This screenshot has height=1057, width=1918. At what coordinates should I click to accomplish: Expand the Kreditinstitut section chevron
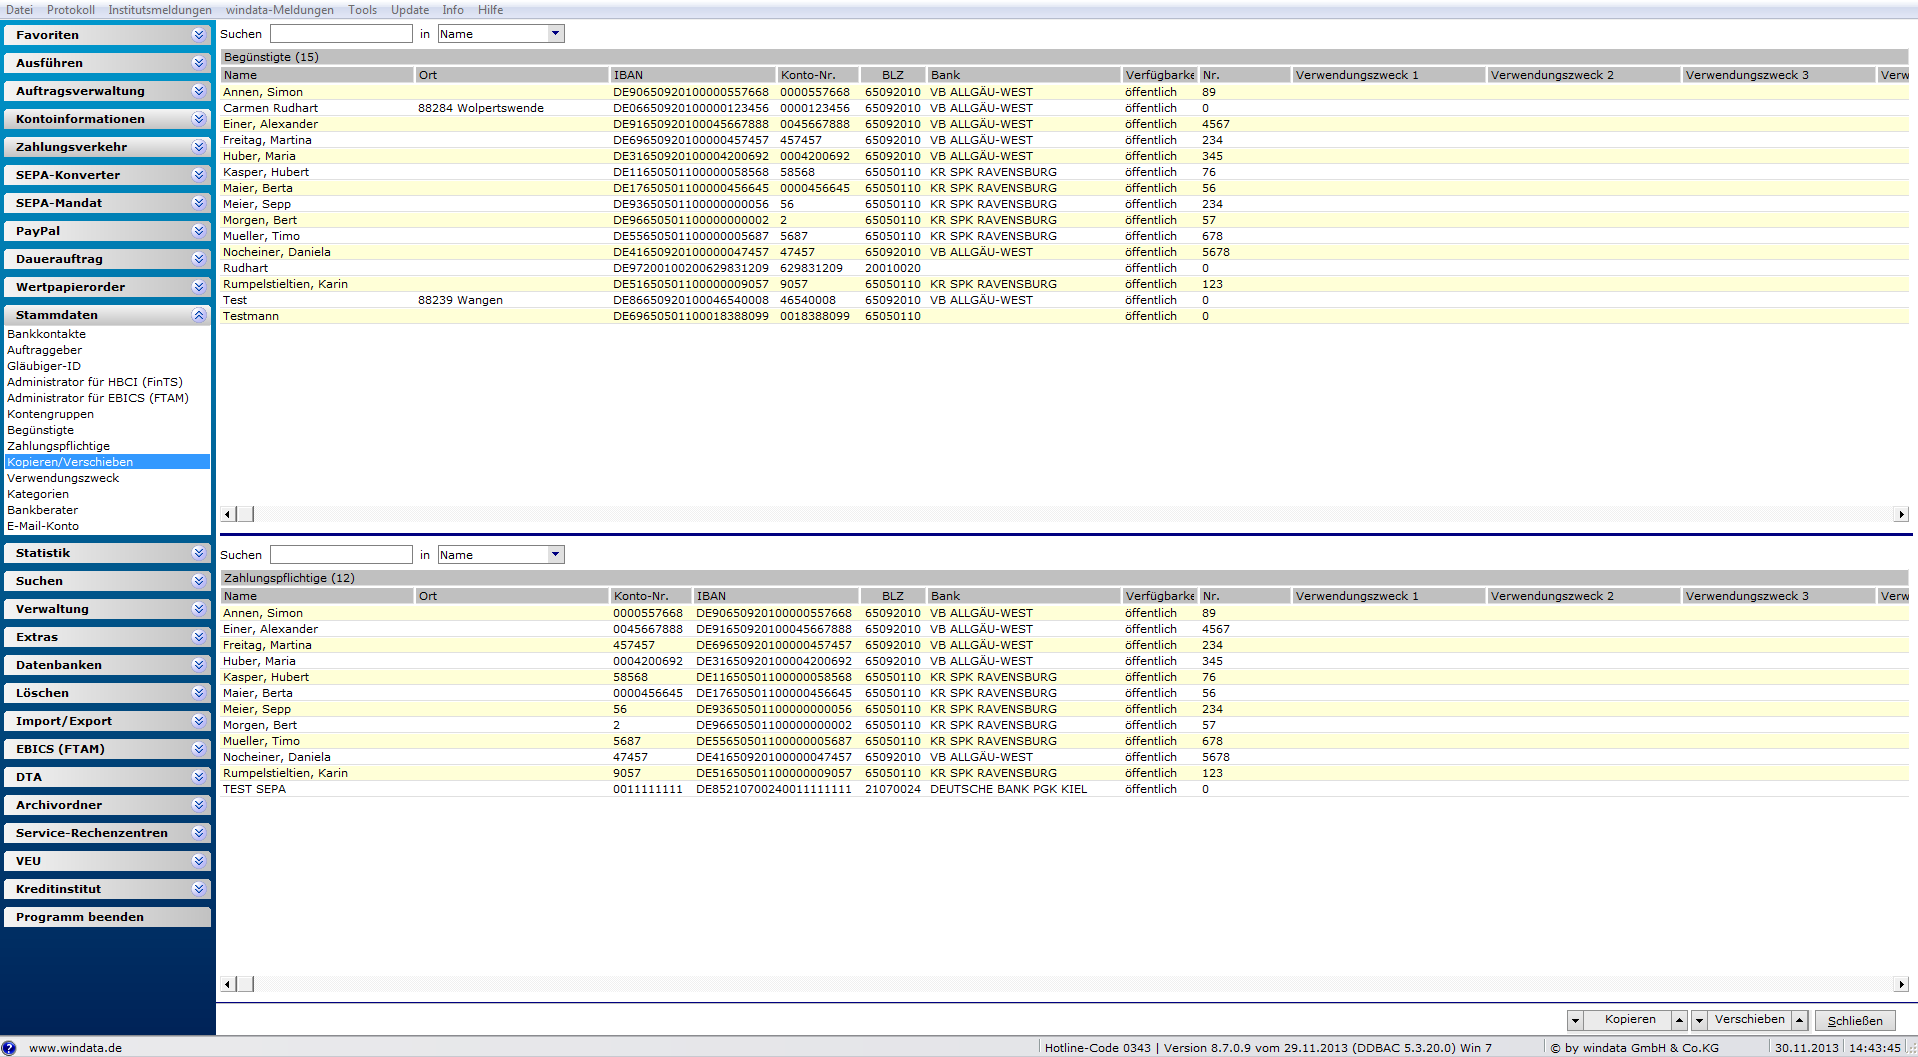tap(199, 889)
